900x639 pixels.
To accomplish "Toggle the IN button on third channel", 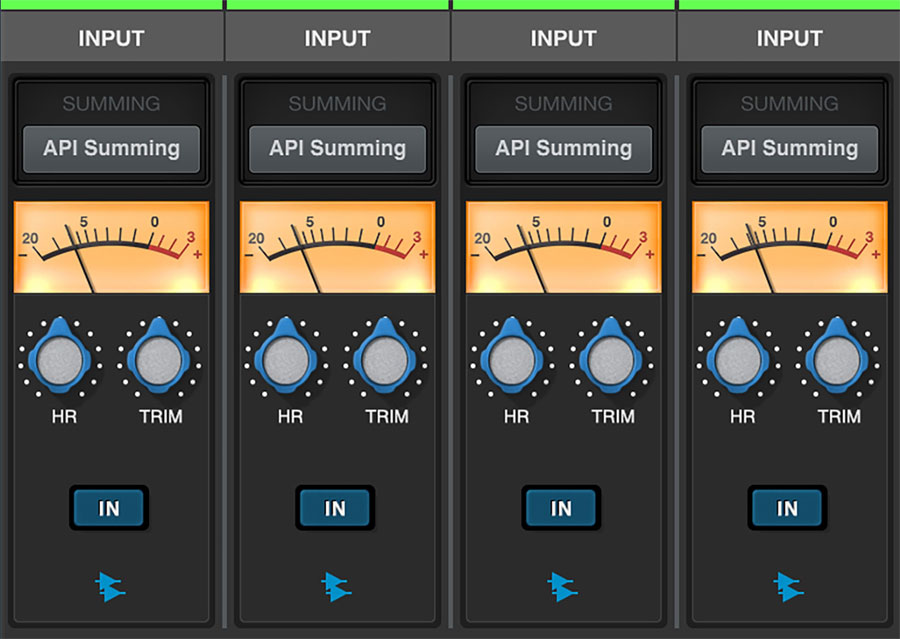I will (x=561, y=508).
